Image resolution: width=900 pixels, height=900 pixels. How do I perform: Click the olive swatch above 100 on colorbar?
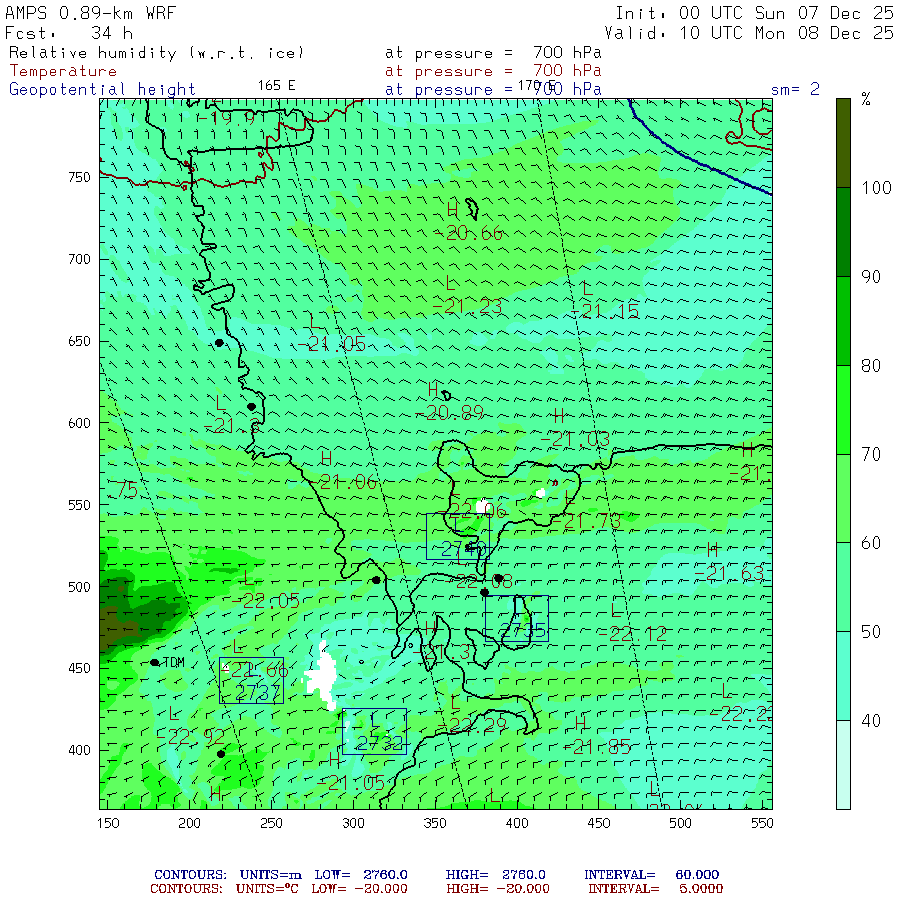843,143
